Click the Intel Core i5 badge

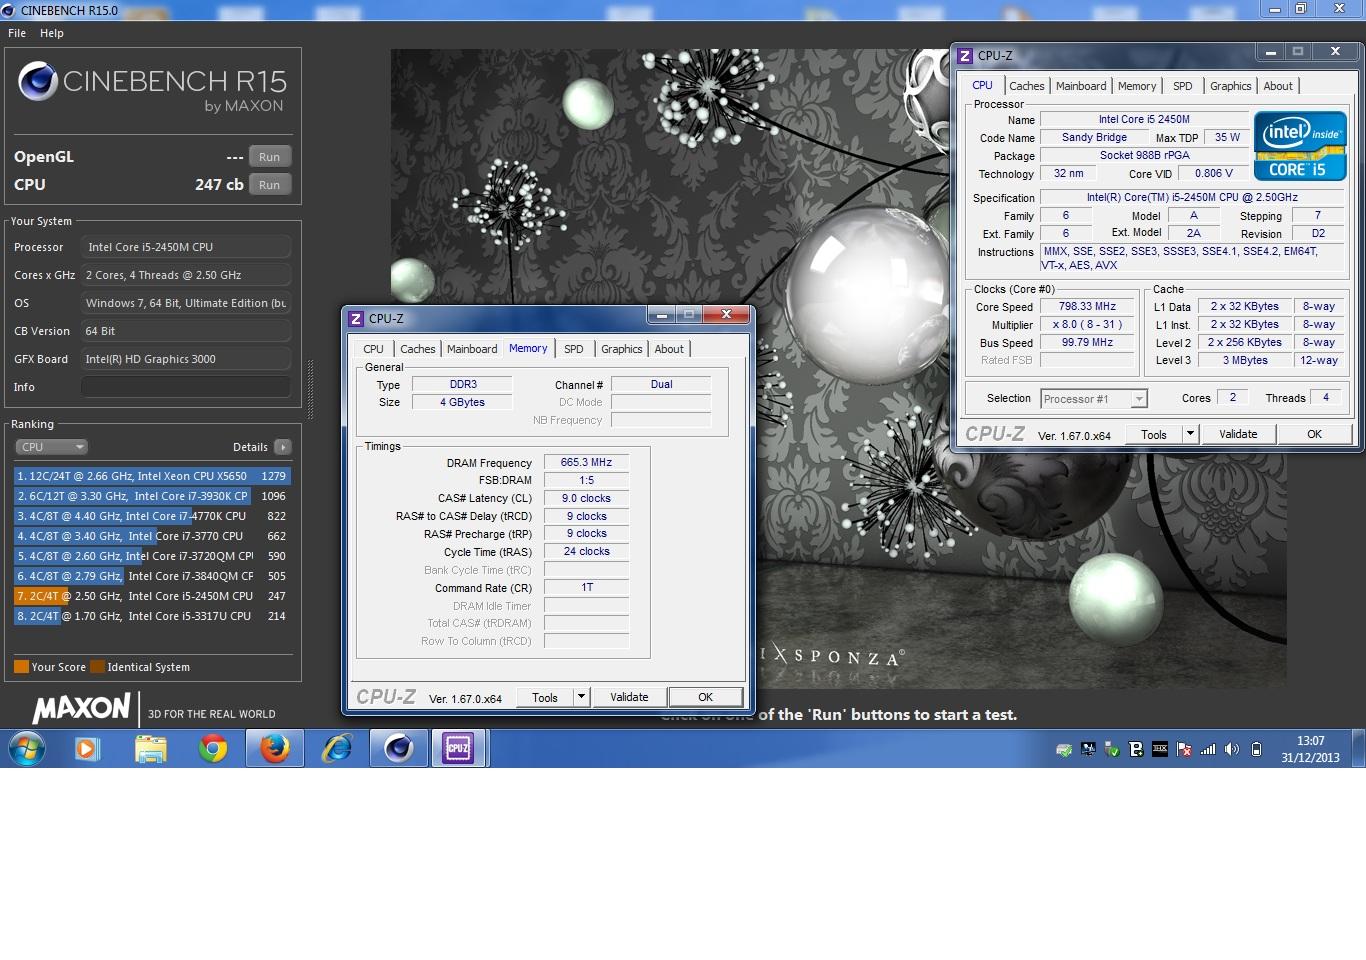coord(1300,146)
